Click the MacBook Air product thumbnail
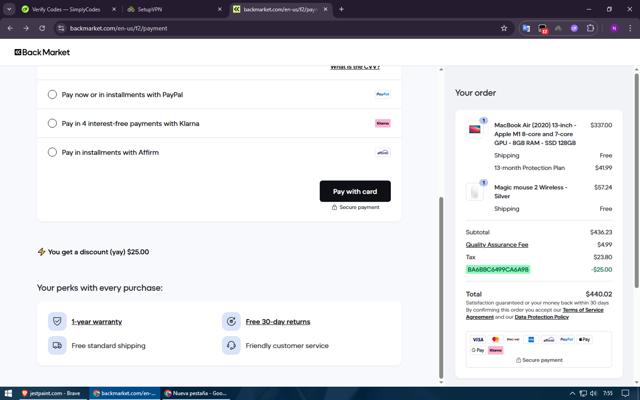The width and height of the screenshot is (640, 400). 475,129
